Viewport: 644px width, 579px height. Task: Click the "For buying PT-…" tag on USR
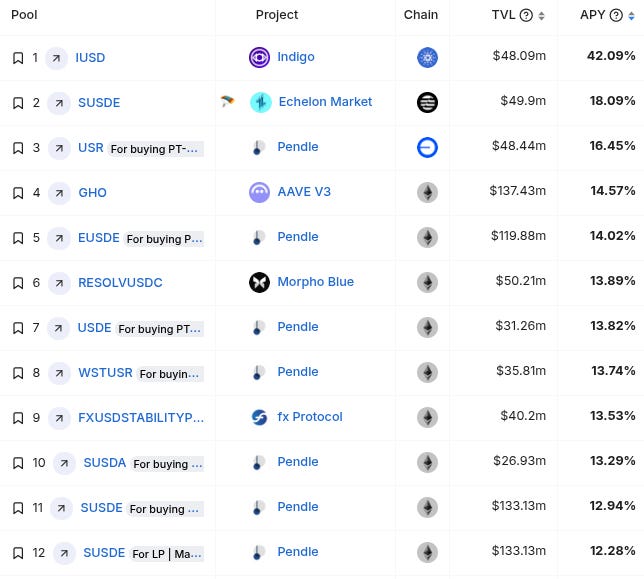155,149
